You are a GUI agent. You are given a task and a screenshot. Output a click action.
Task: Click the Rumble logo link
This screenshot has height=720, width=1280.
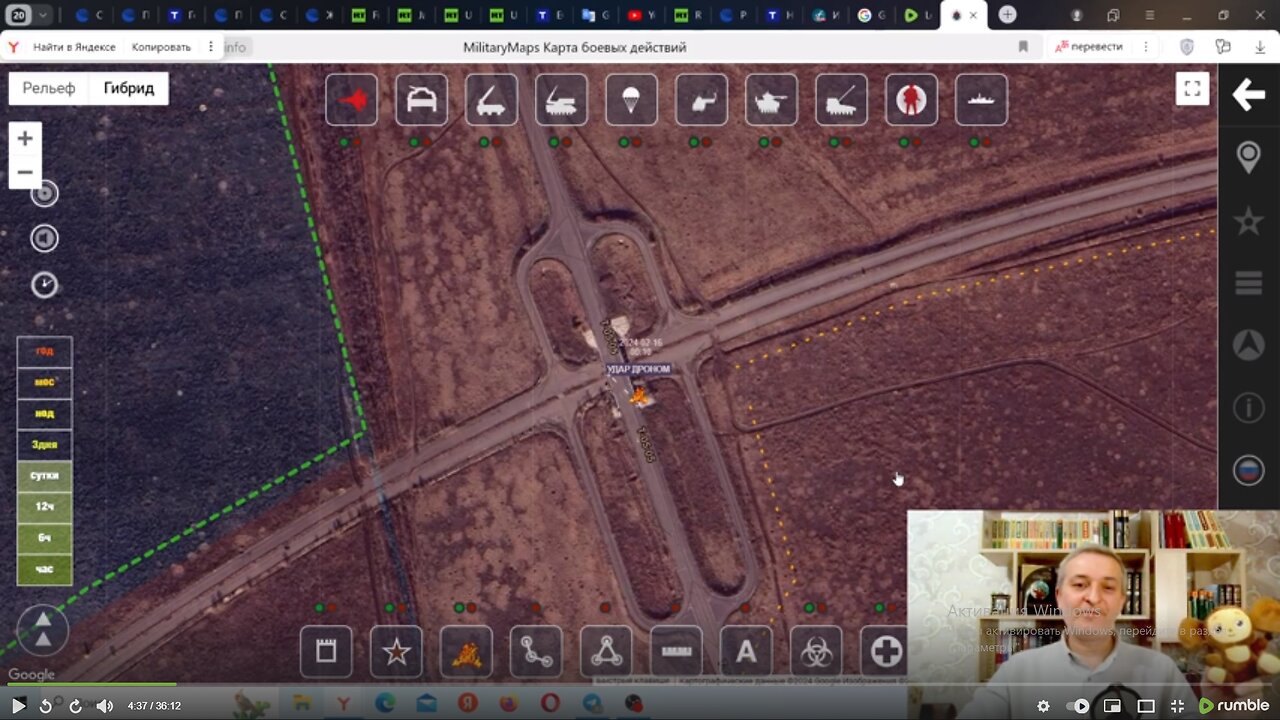click(x=1234, y=706)
